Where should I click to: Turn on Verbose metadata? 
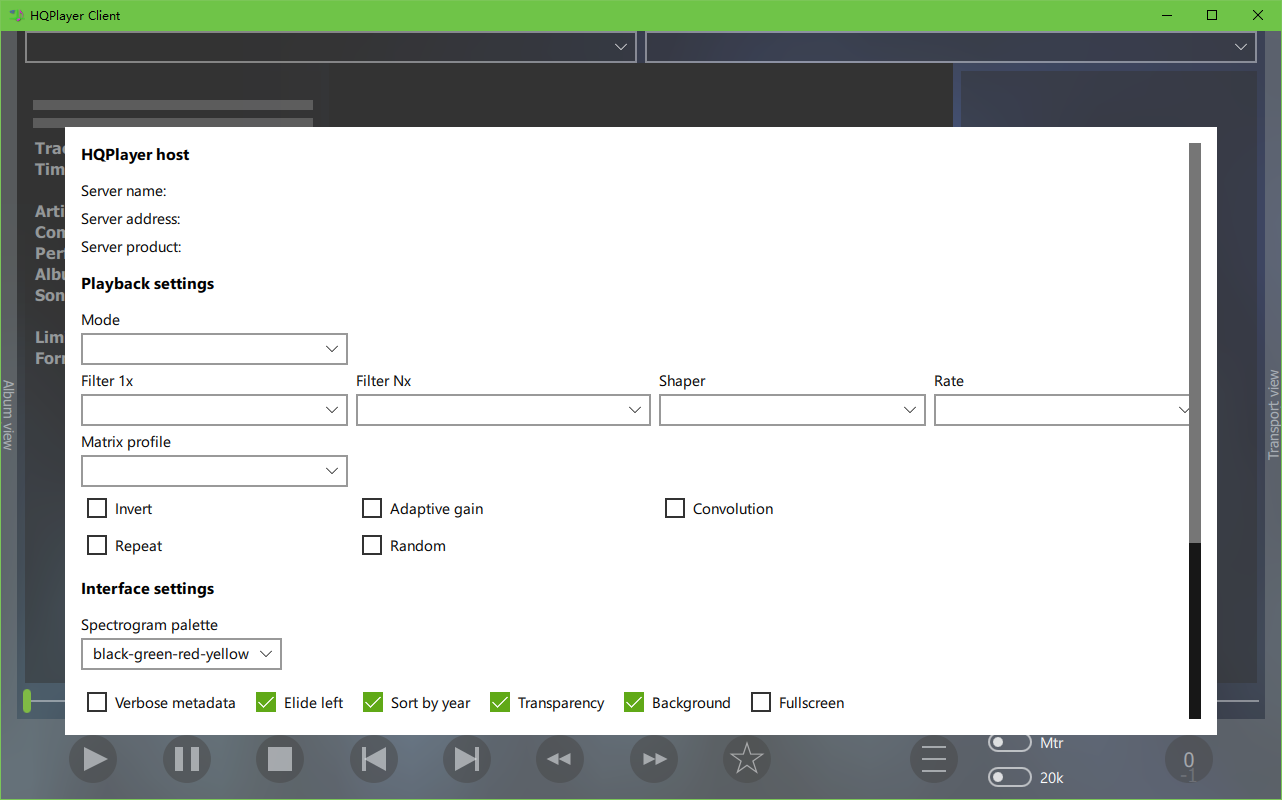97,702
